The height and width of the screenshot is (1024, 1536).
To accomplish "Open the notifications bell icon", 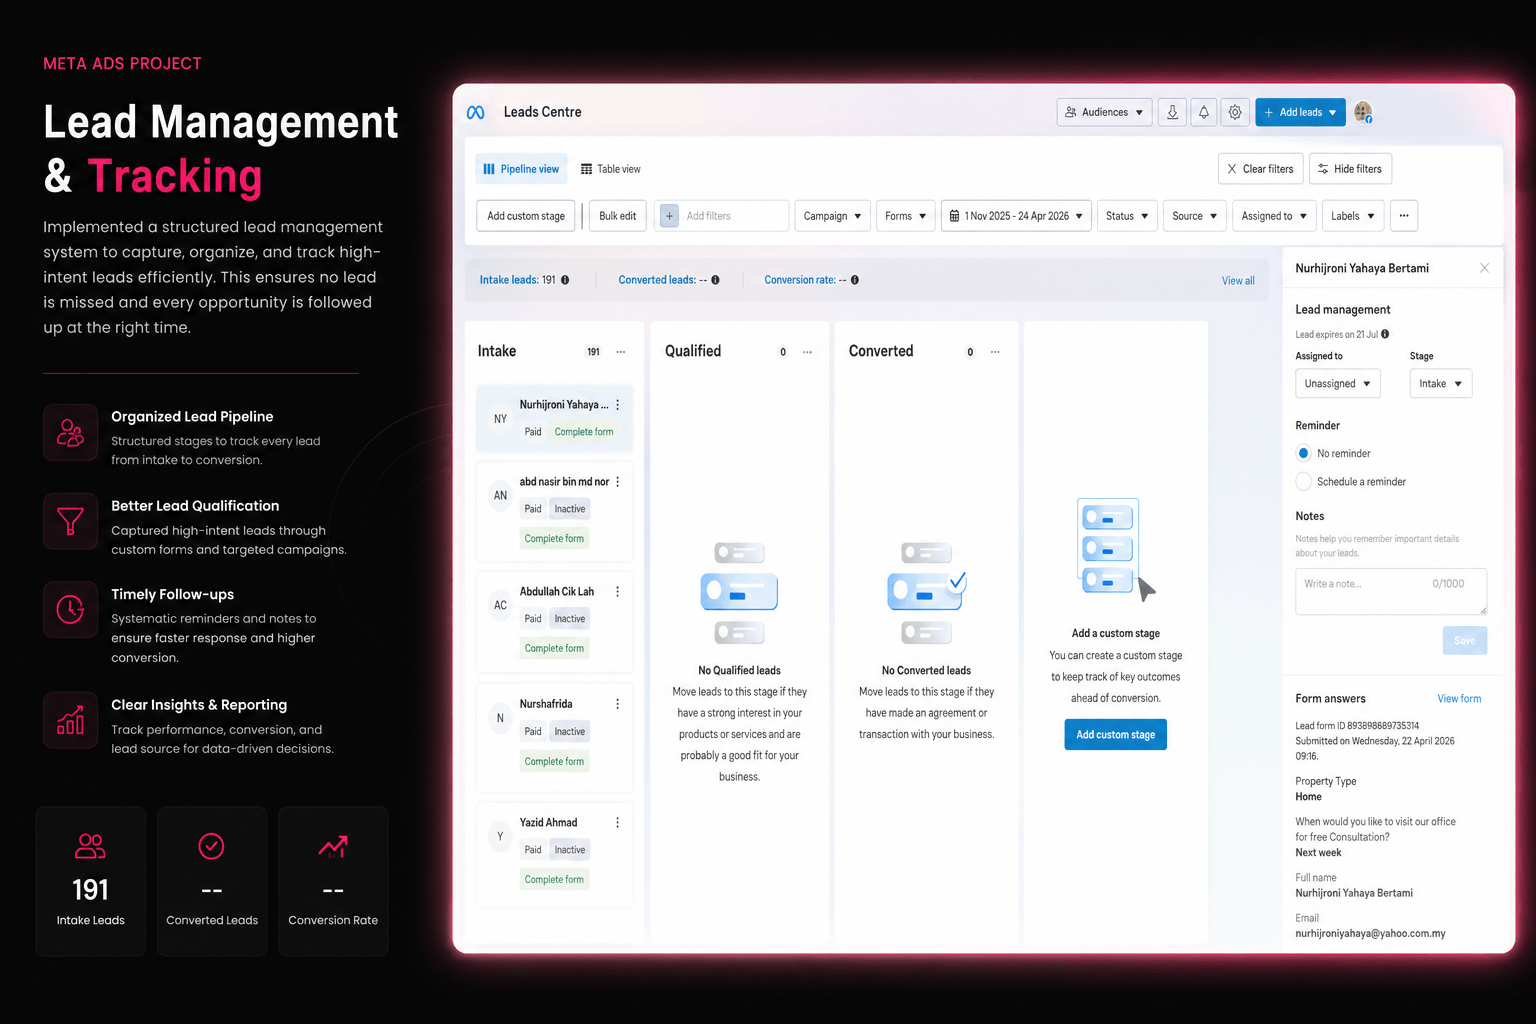I will pyautogui.click(x=1204, y=112).
